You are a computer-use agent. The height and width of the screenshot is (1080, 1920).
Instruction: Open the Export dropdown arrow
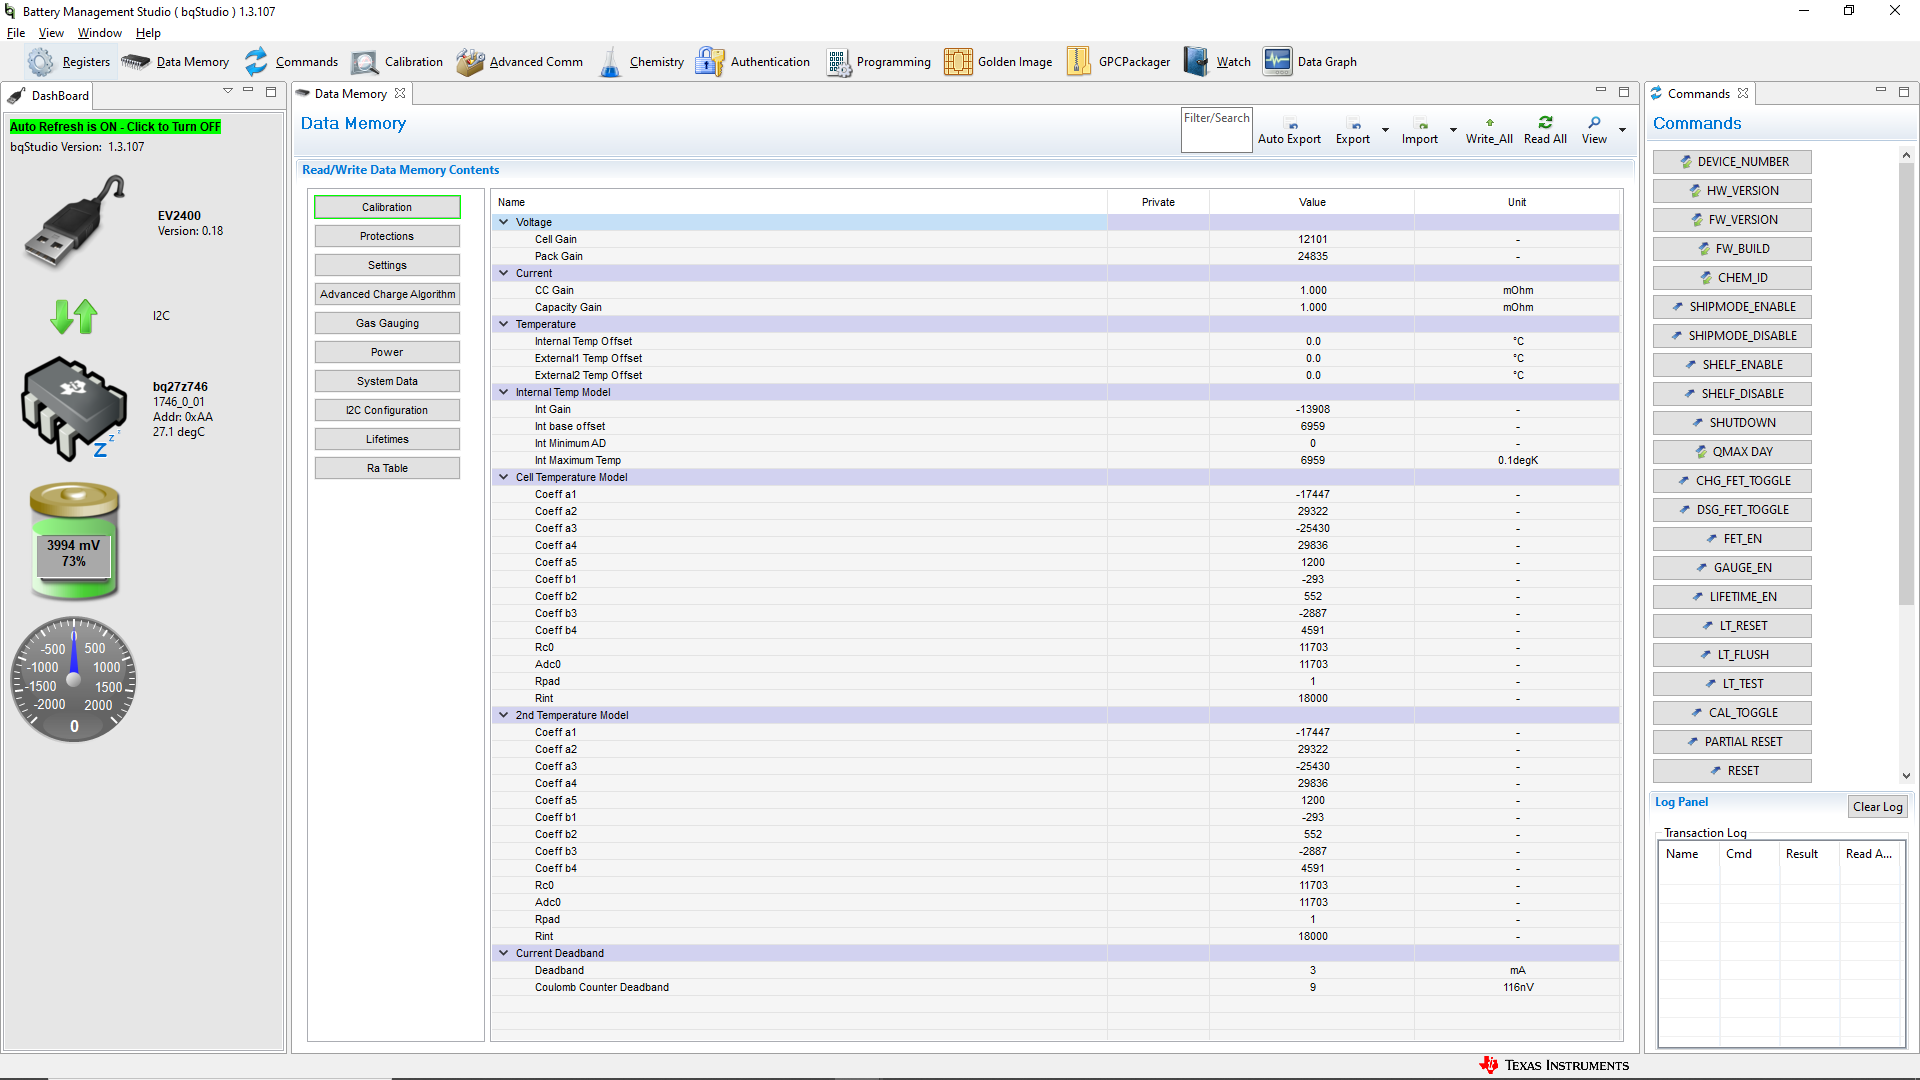click(x=1385, y=130)
